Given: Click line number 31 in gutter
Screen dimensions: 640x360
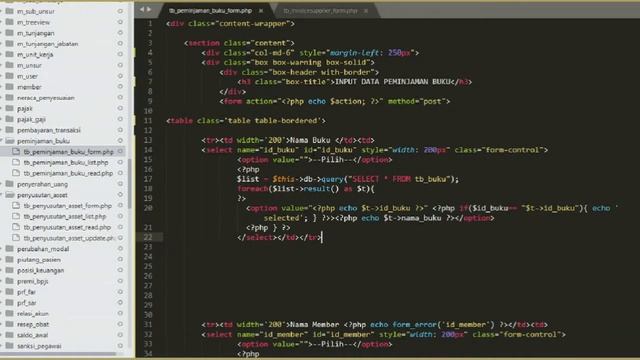Looking at the screenshot, I should click(148, 324).
